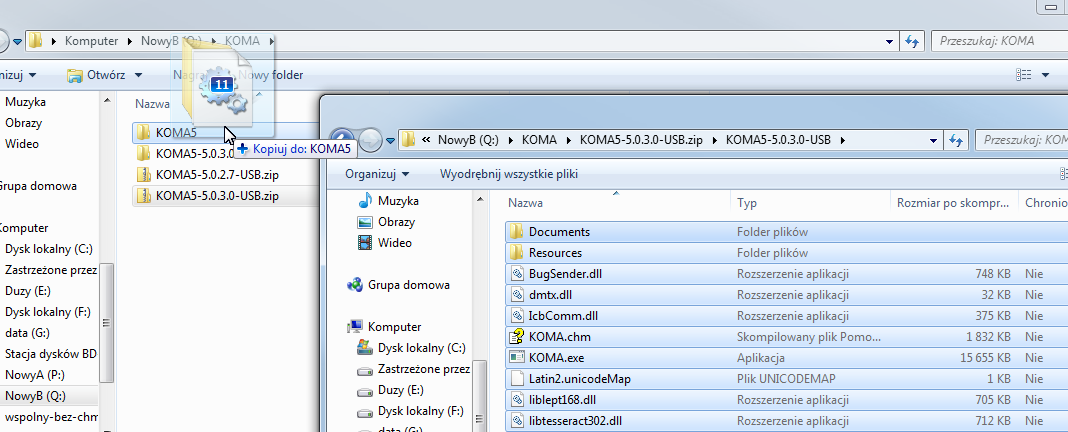The height and width of the screenshot is (432, 1068).
Task: Click the Muzyka library icon in front window
Action: (x=365, y=201)
